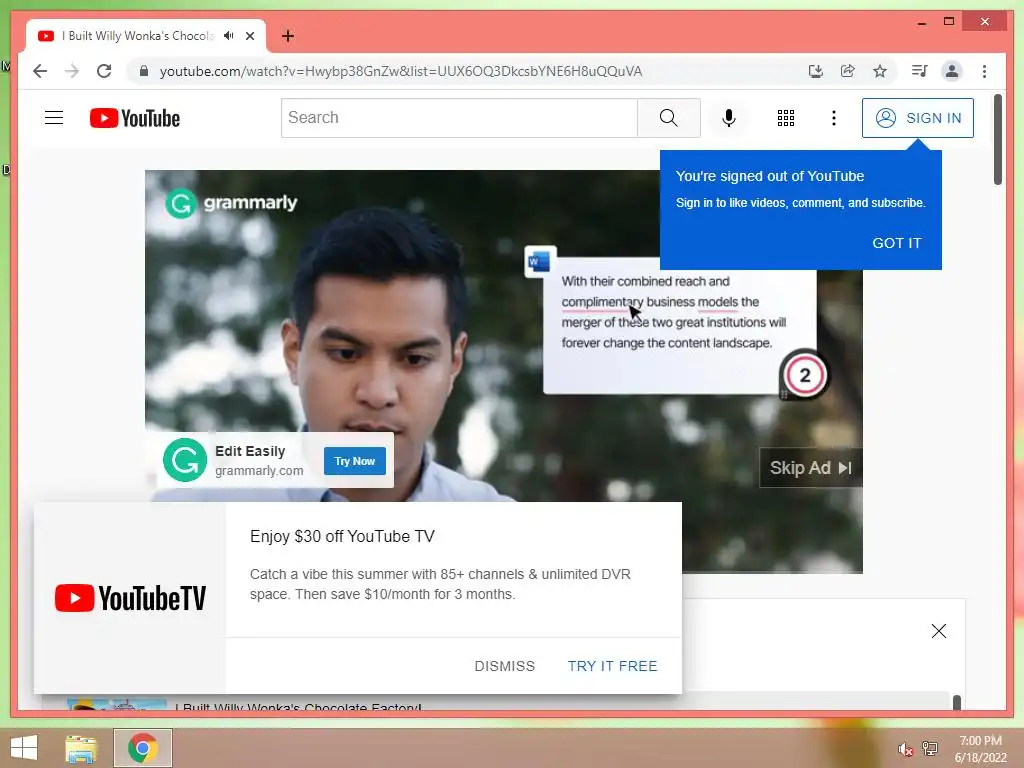Open a new browser tab

point(287,36)
